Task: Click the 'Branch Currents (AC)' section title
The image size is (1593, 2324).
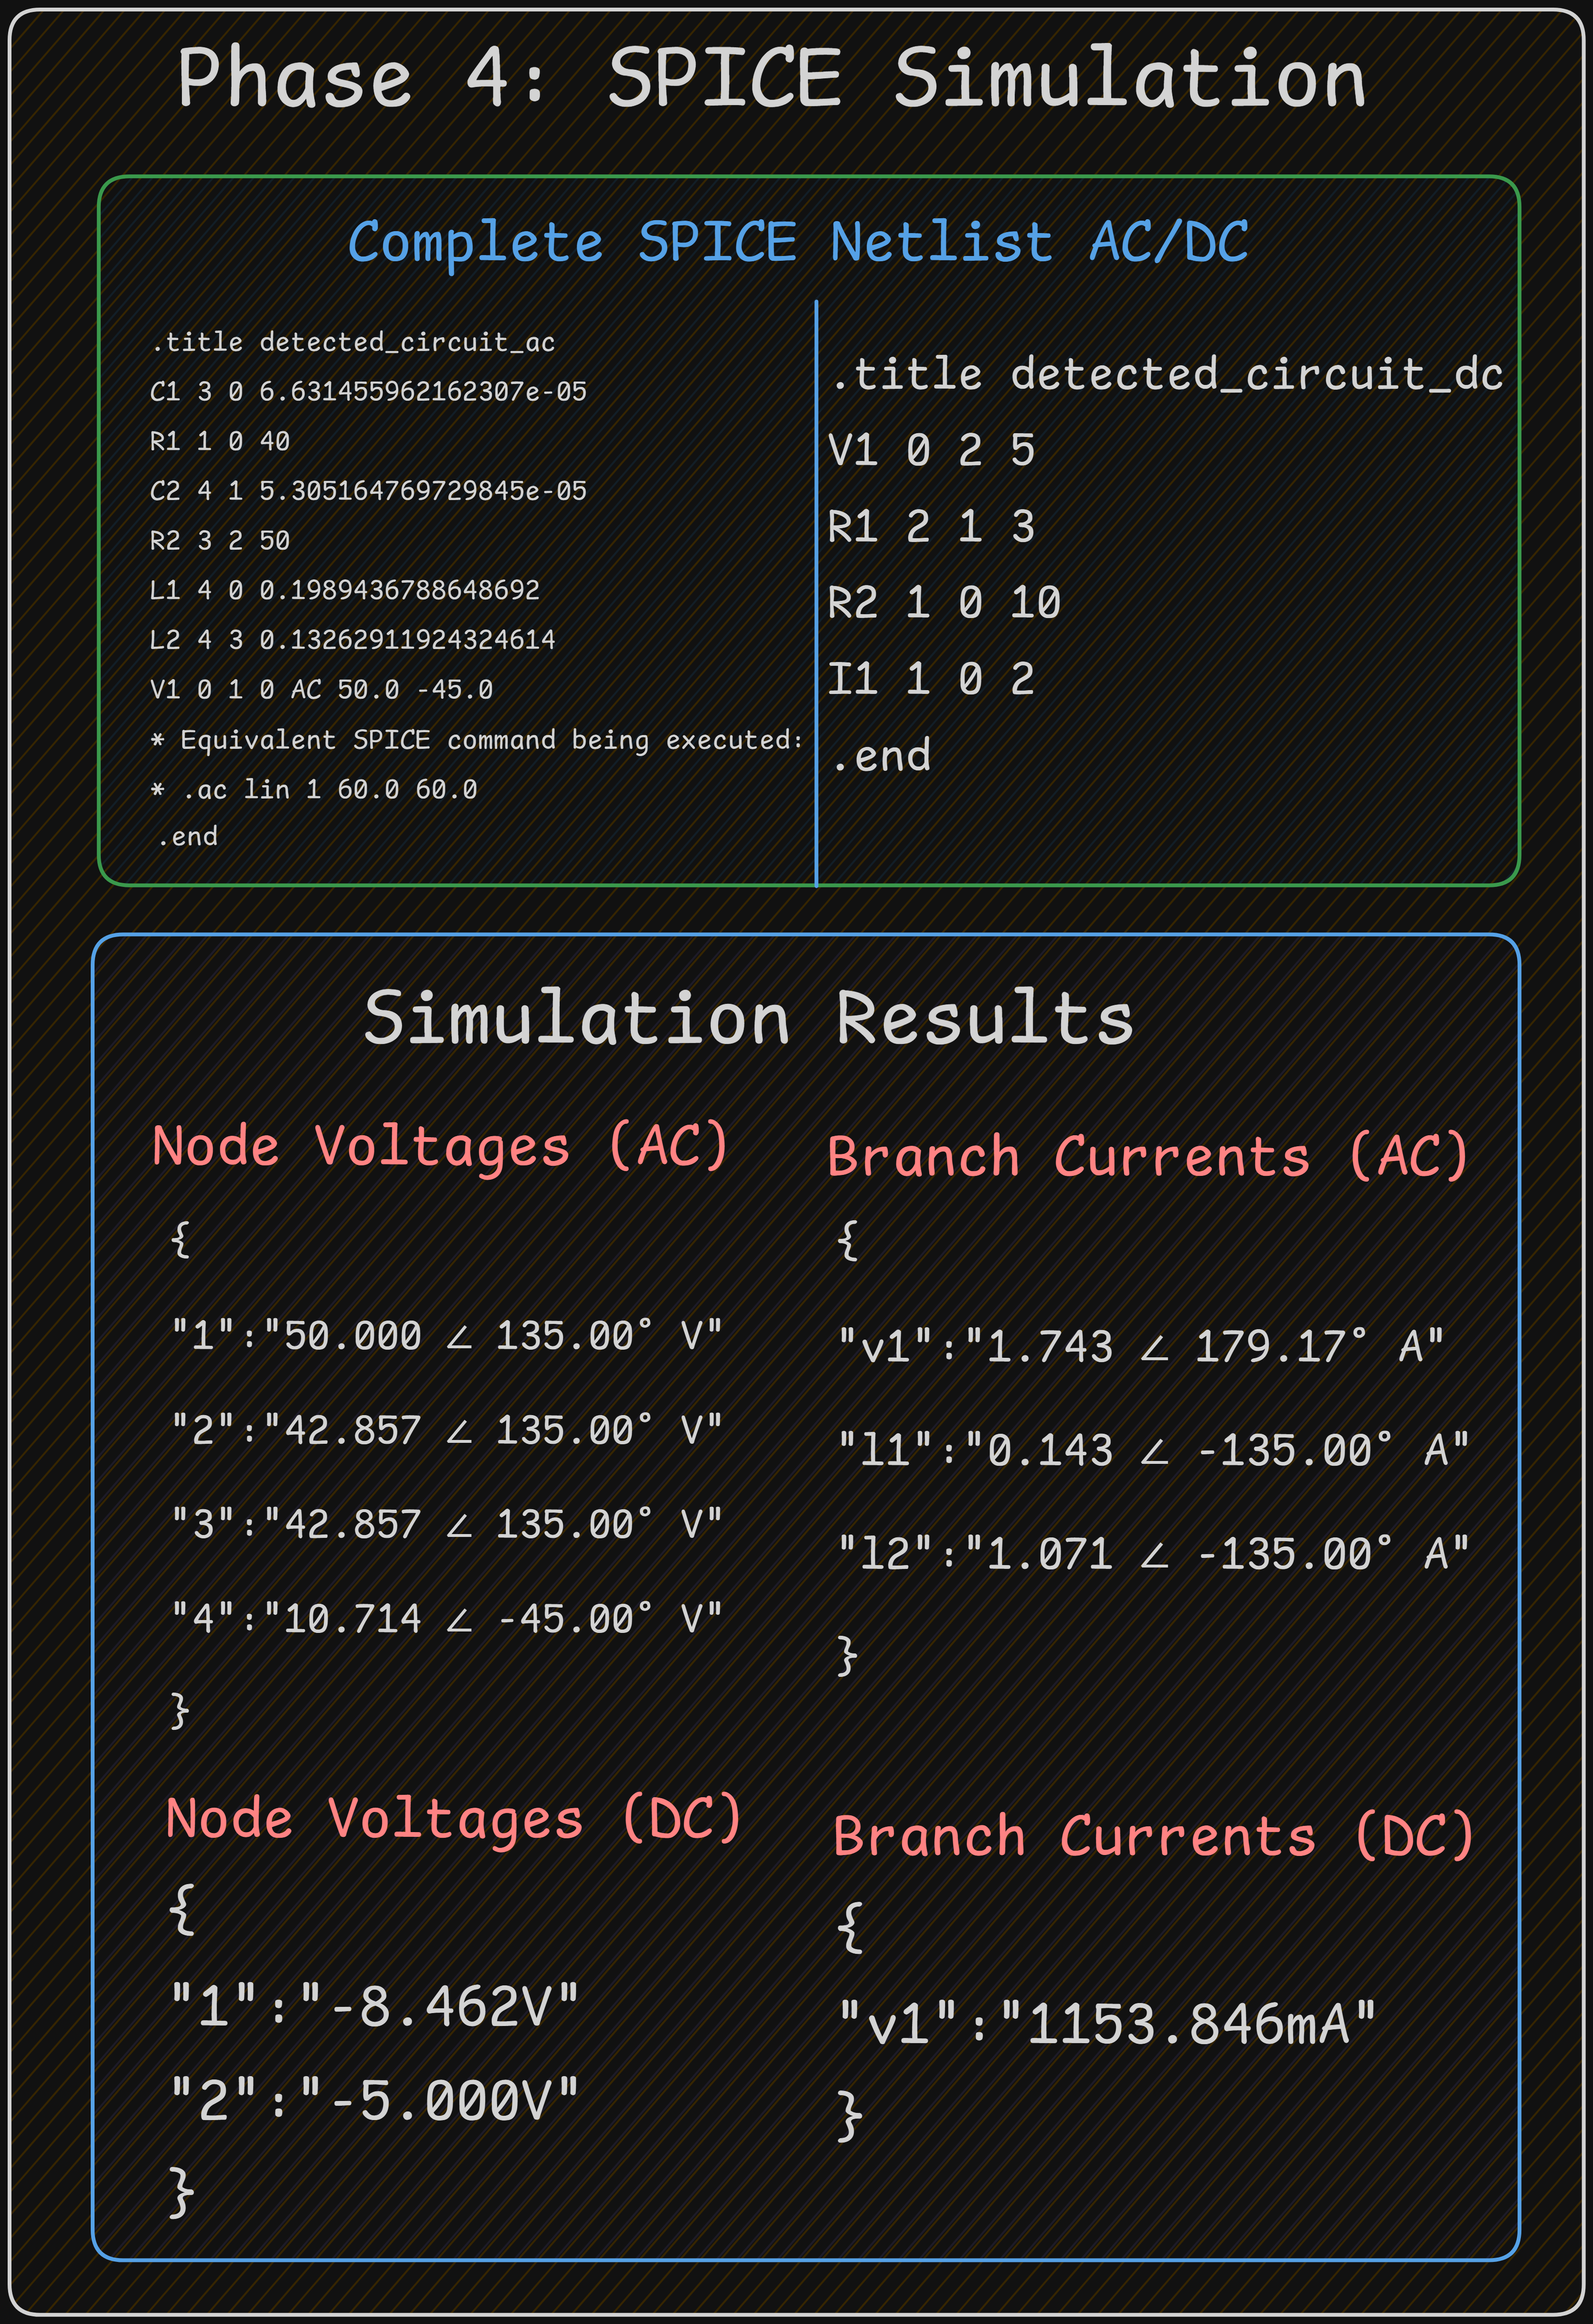Action: 1147,1156
